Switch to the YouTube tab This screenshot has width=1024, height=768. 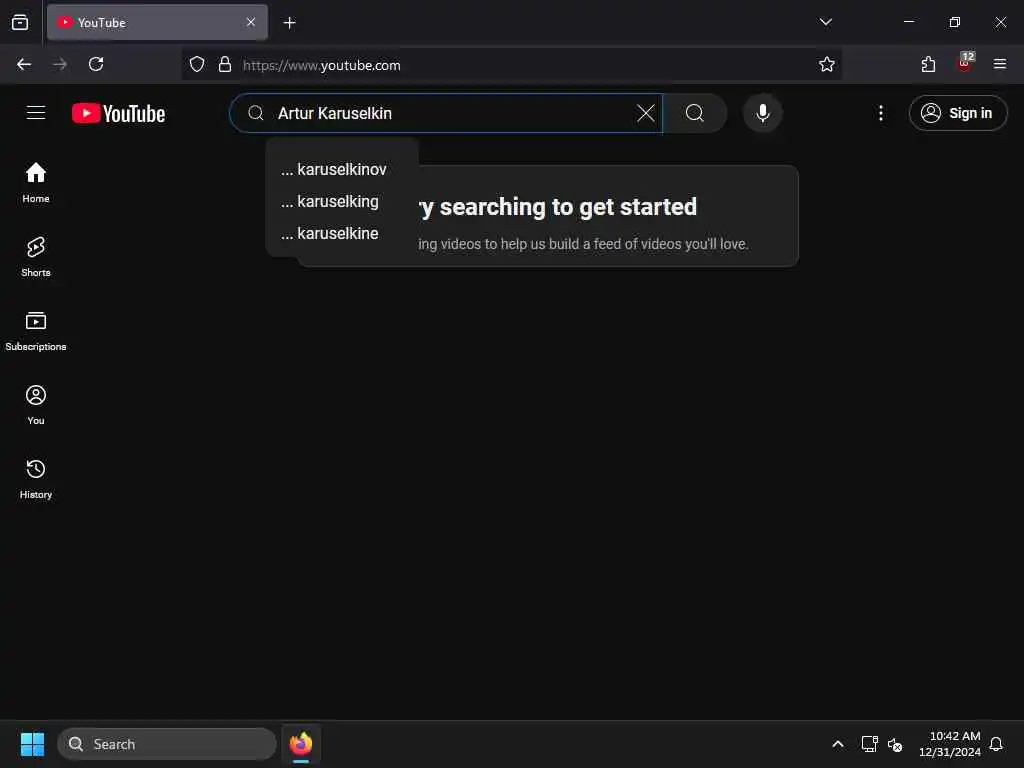(x=157, y=22)
